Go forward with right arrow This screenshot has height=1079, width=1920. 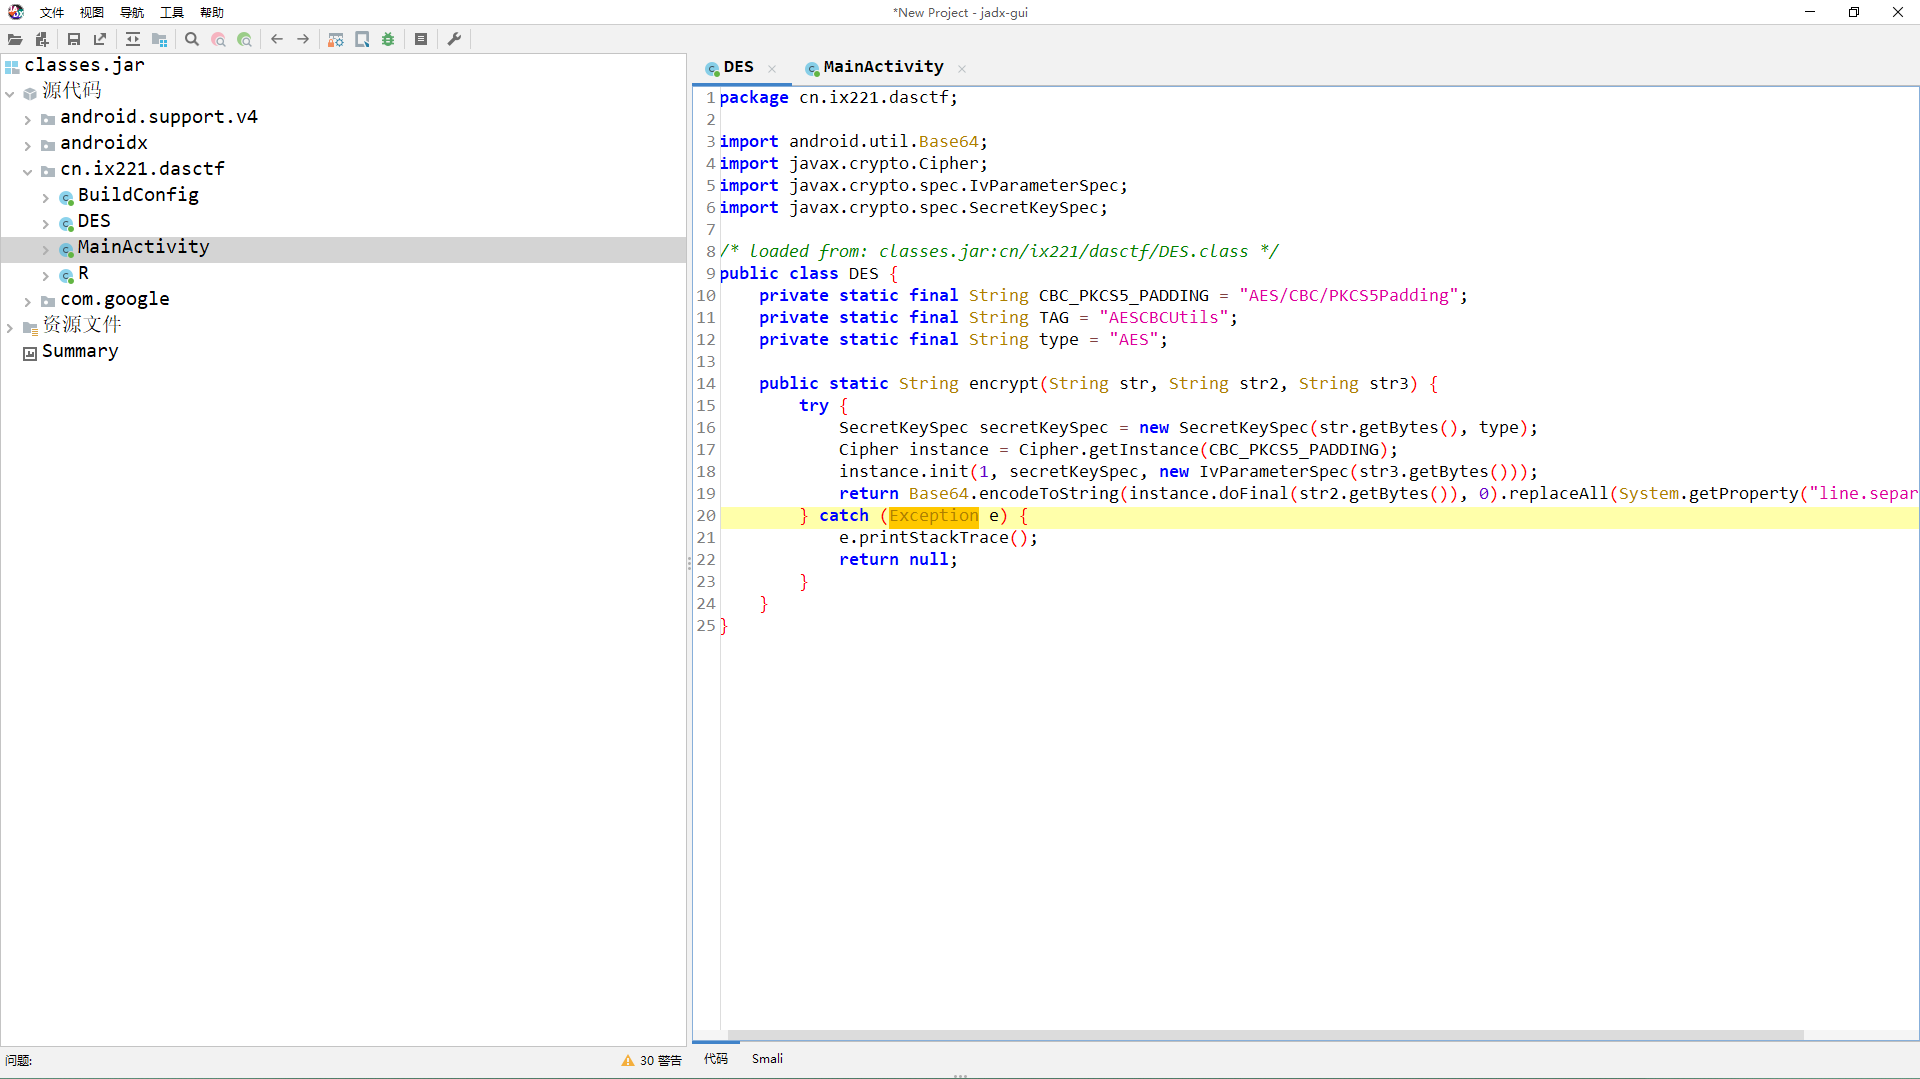303,39
